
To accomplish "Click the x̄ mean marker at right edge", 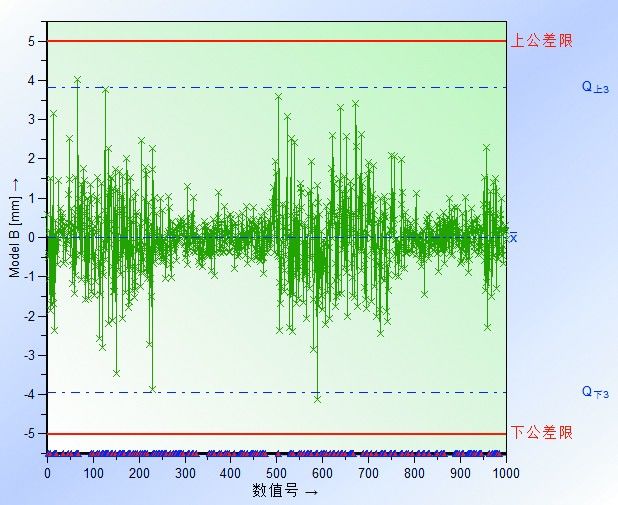I will click(514, 238).
